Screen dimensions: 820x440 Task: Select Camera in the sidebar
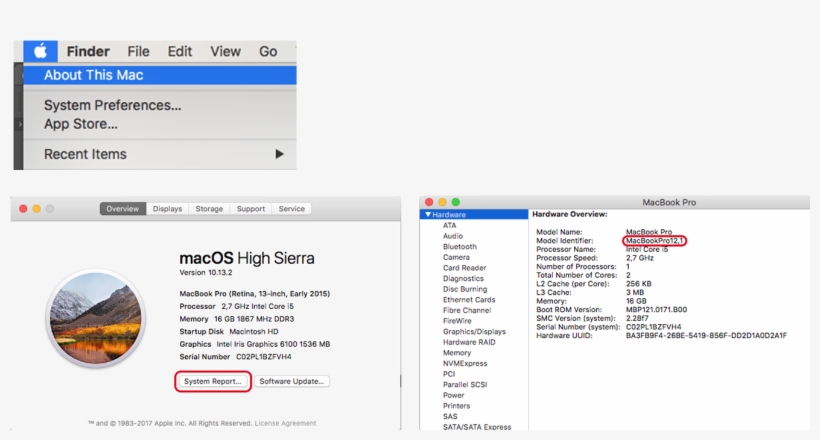point(456,257)
